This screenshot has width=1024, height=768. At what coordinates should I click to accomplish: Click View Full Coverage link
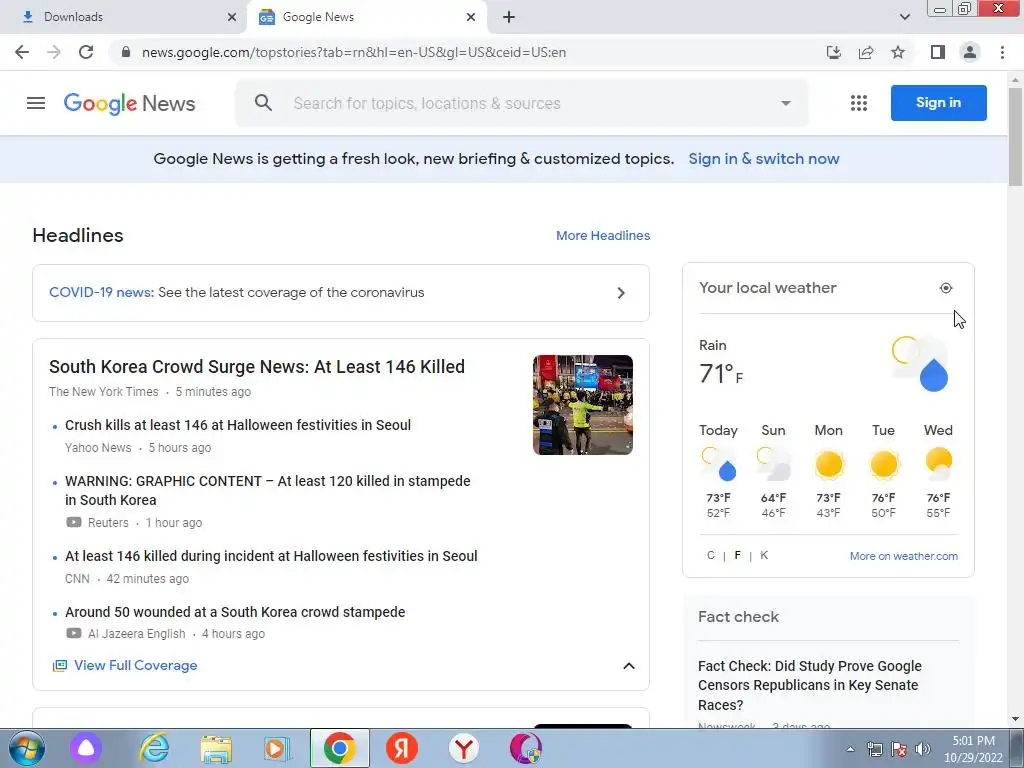click(x=135, y=665)
